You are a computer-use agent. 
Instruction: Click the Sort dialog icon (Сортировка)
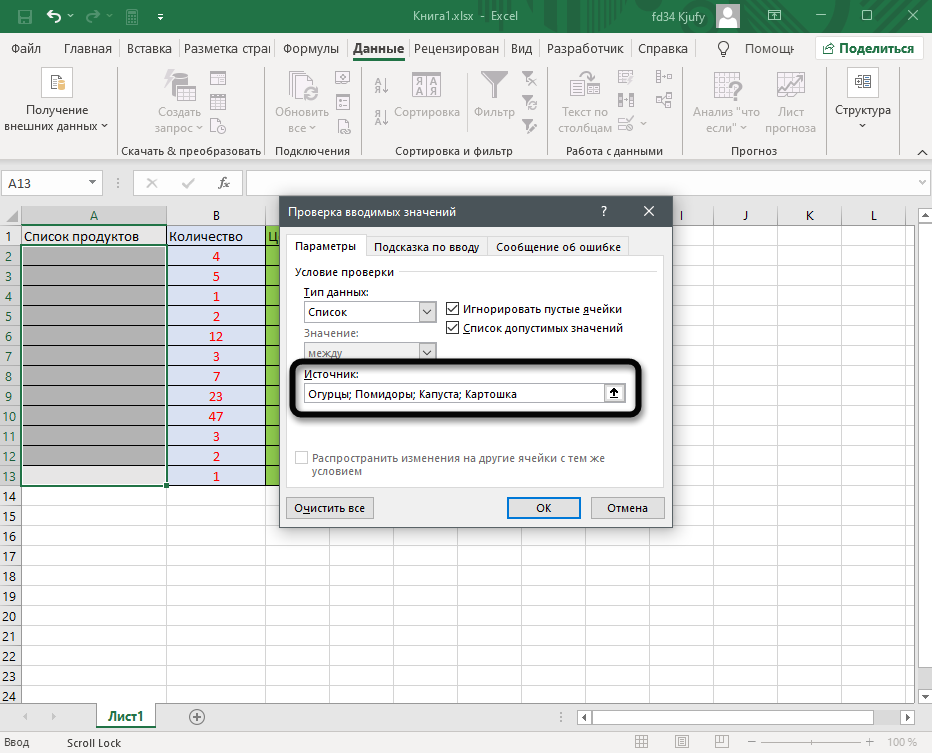click(426, 86)
